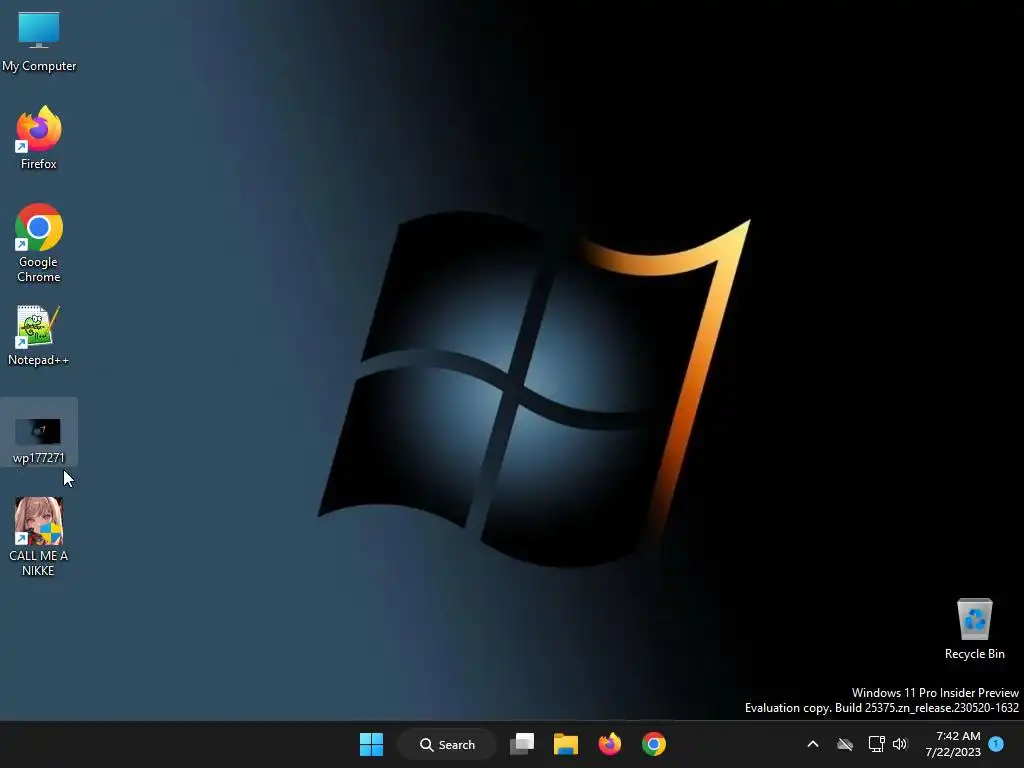
Task: Select the wp177271 image file
Action: tap(39, 432)
